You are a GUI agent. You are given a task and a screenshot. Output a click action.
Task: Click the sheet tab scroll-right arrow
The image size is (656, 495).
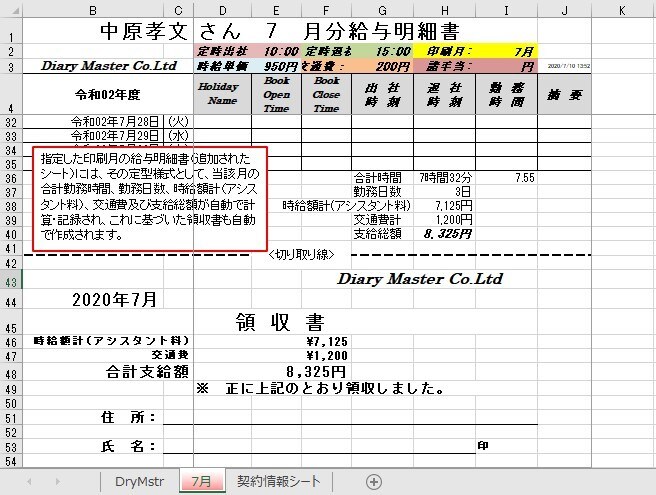coord(58,482)
